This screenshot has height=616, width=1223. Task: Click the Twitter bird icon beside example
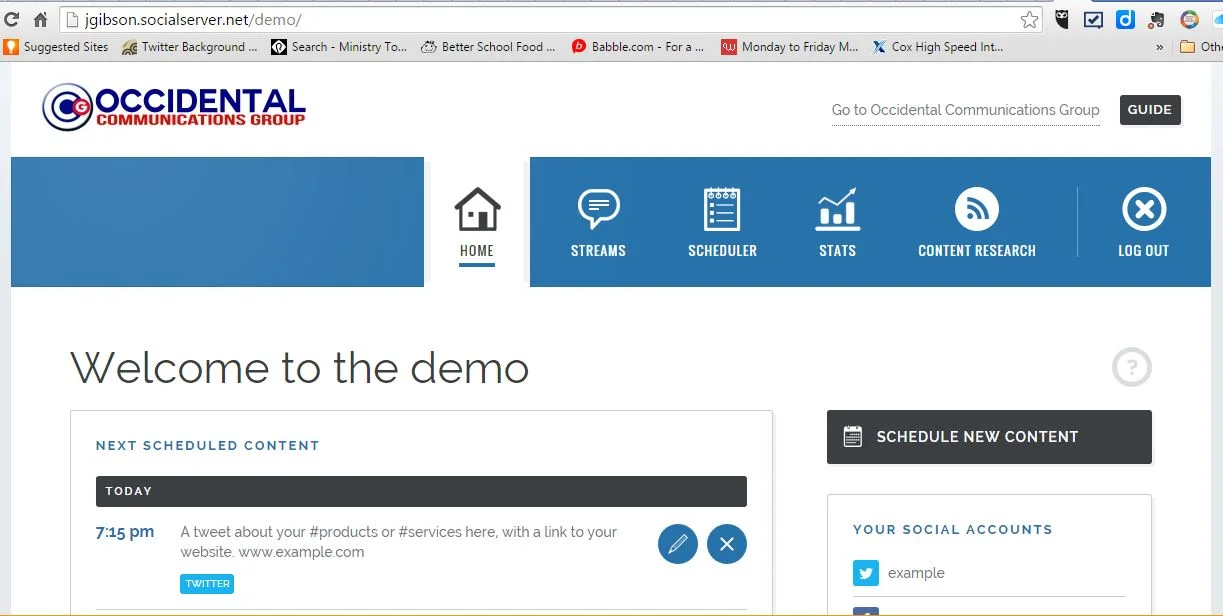[866, 573]
